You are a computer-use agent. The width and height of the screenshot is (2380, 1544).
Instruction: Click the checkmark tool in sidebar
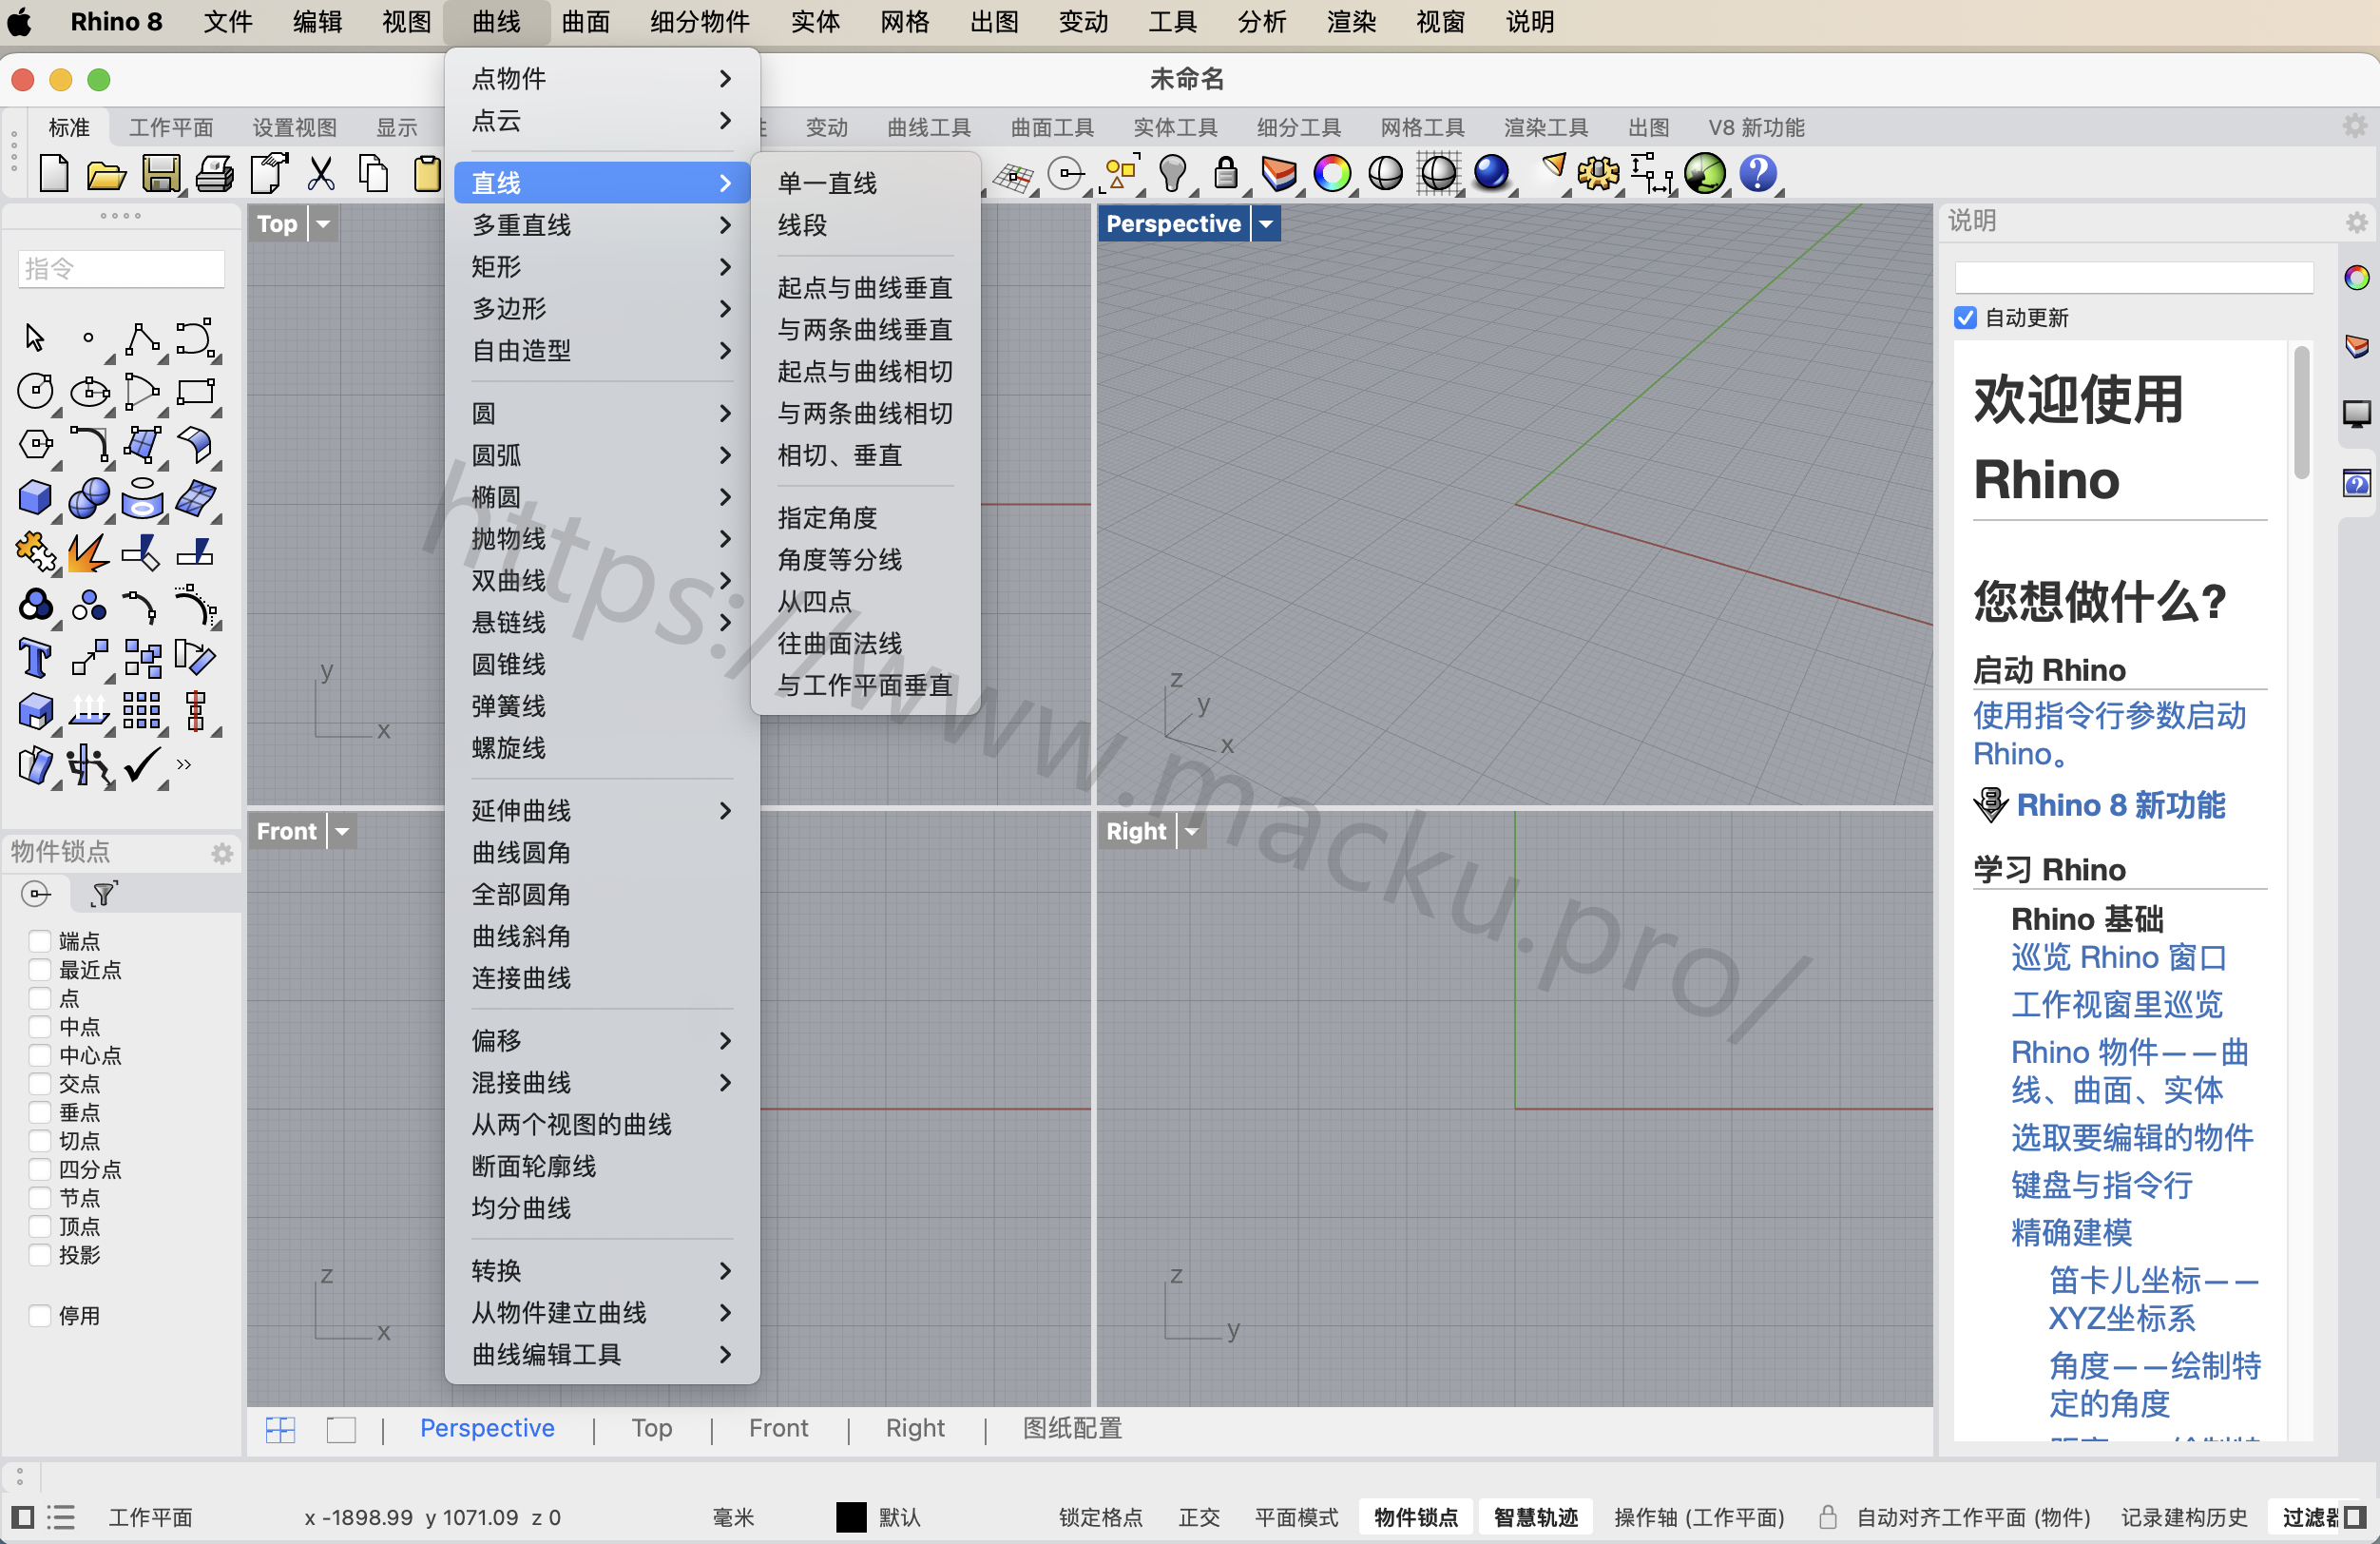(x=142, y=765)
